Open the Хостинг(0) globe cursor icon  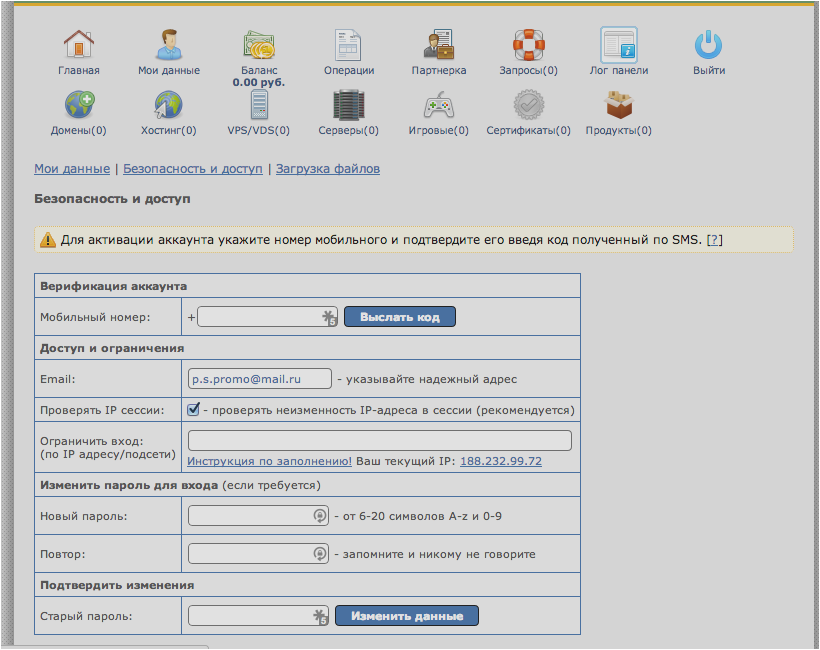pyautogui.click(x=168, y=105)
